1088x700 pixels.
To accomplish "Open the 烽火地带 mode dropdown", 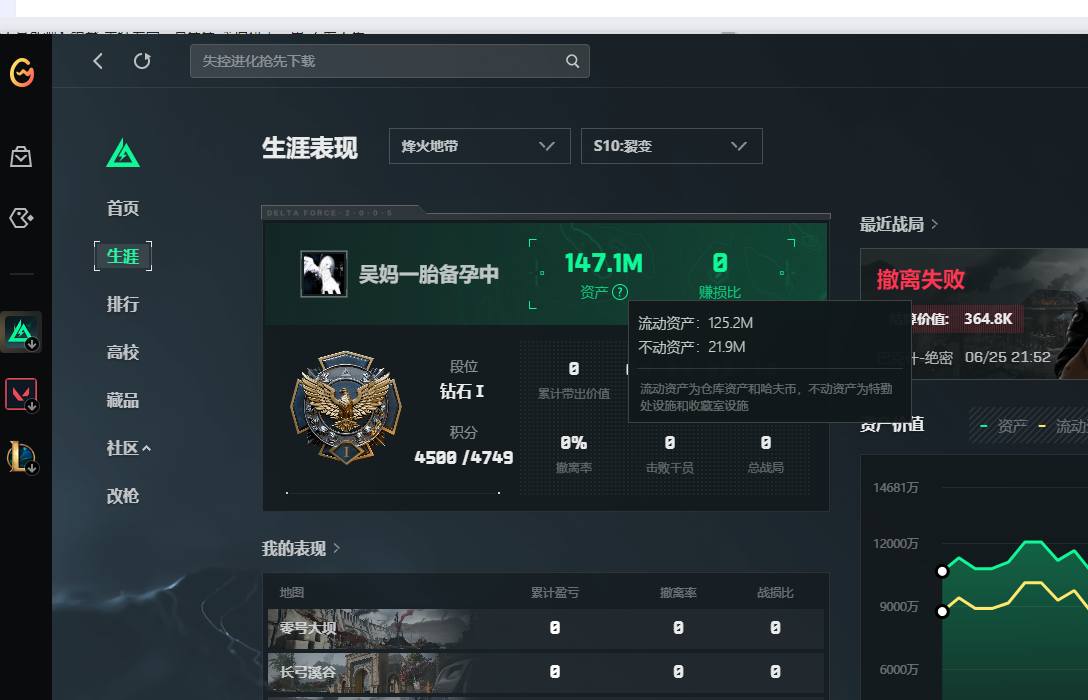I will (x=479, y=146).
